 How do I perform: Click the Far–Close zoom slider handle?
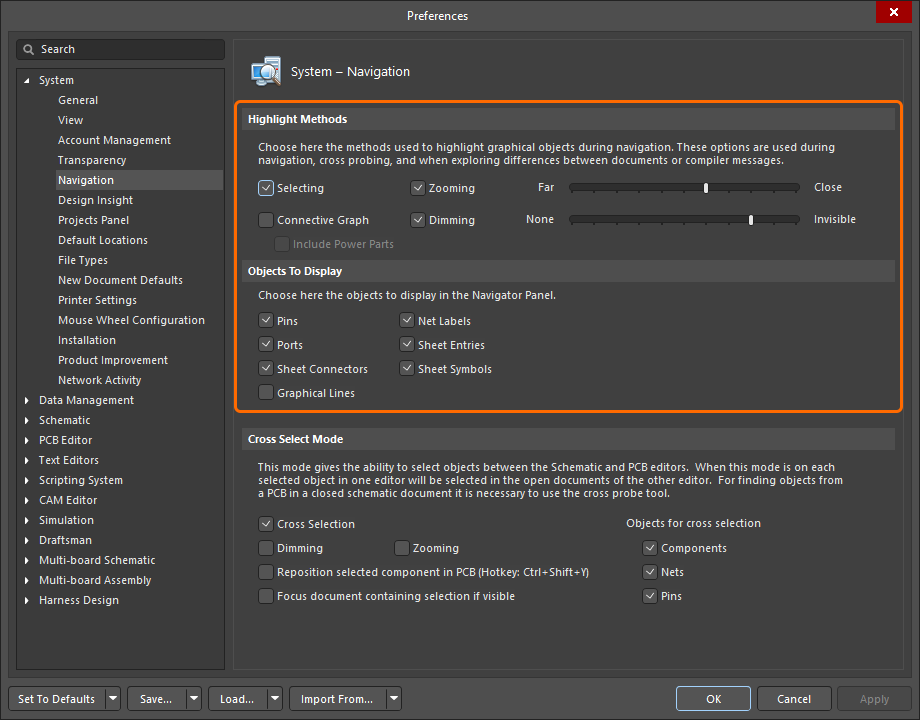pyautogui.click(x=706, y=187)
